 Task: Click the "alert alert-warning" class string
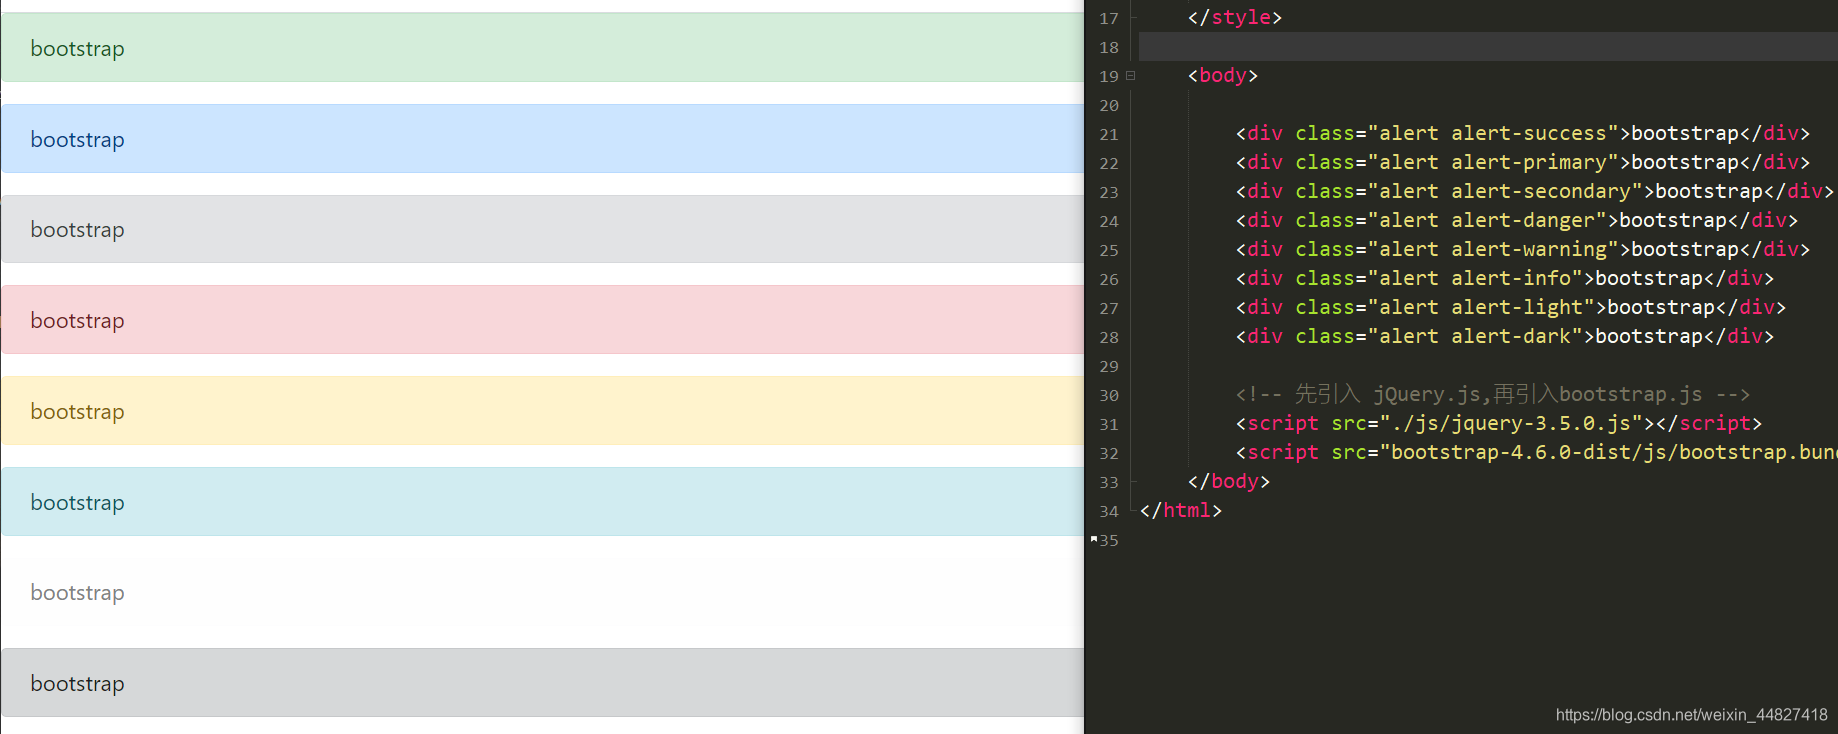[x=1494, y=249]
